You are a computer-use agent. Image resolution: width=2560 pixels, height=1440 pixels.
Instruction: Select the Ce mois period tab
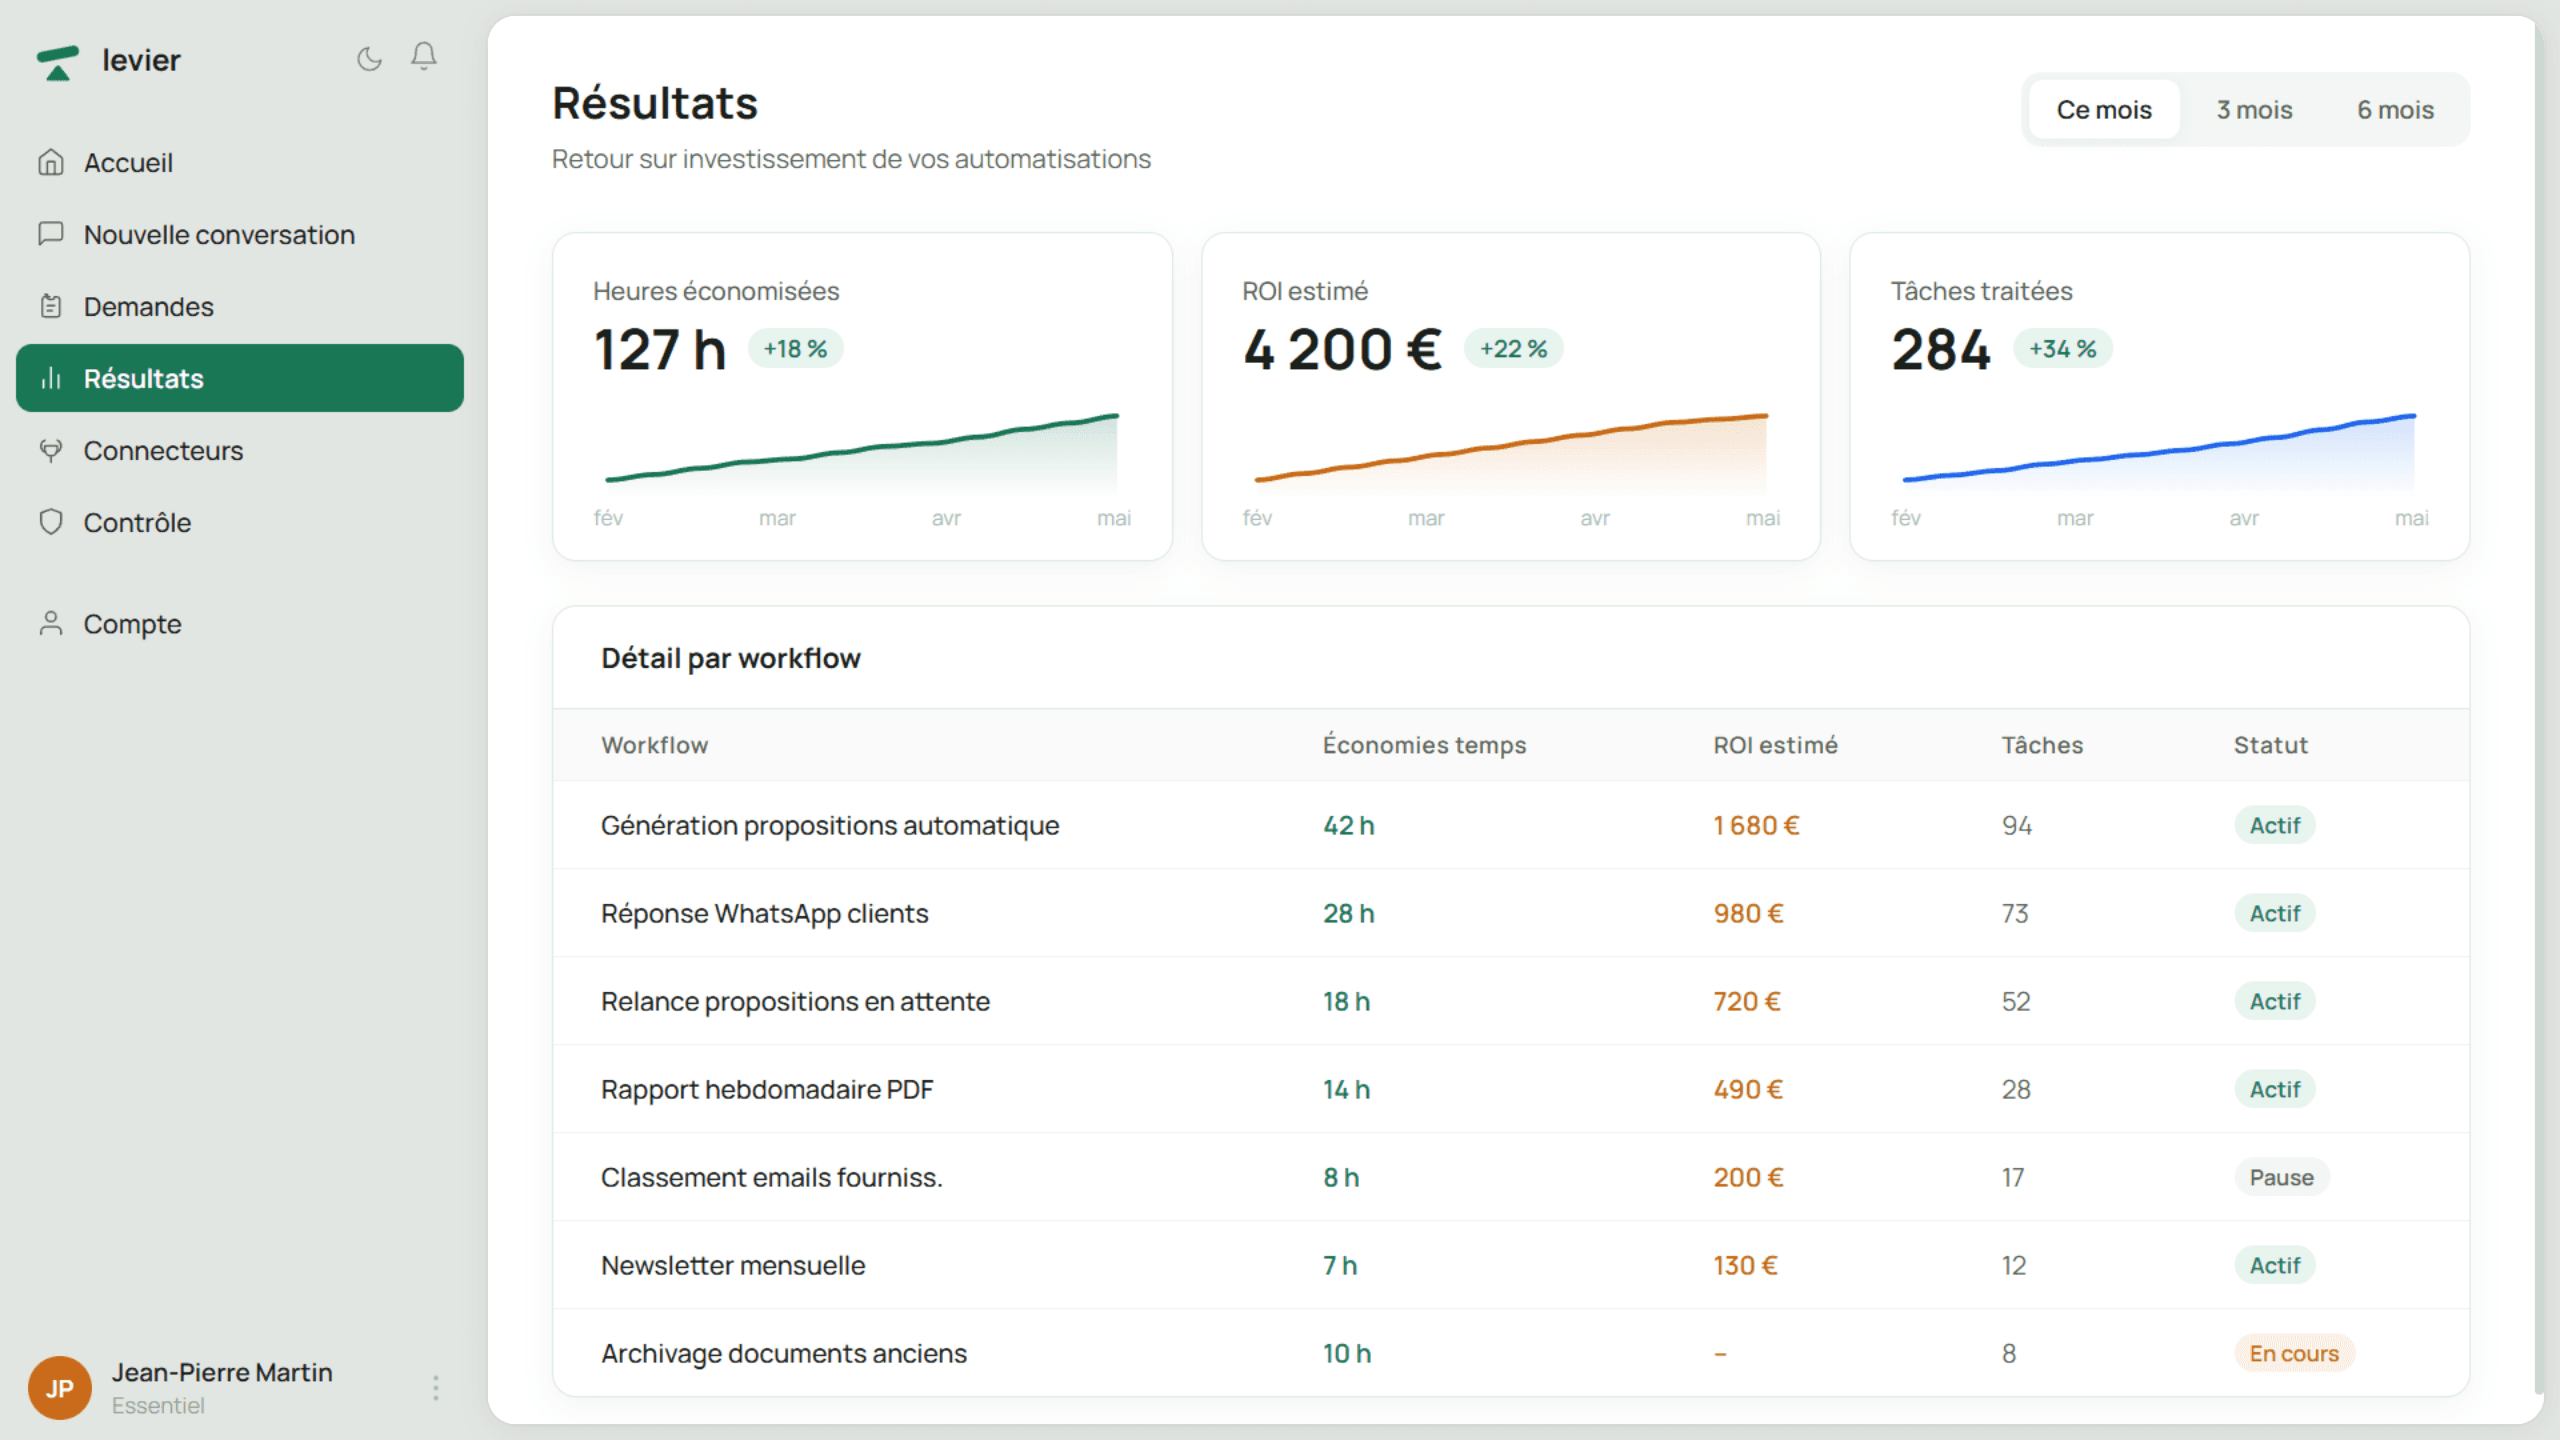coord(2104,110)
